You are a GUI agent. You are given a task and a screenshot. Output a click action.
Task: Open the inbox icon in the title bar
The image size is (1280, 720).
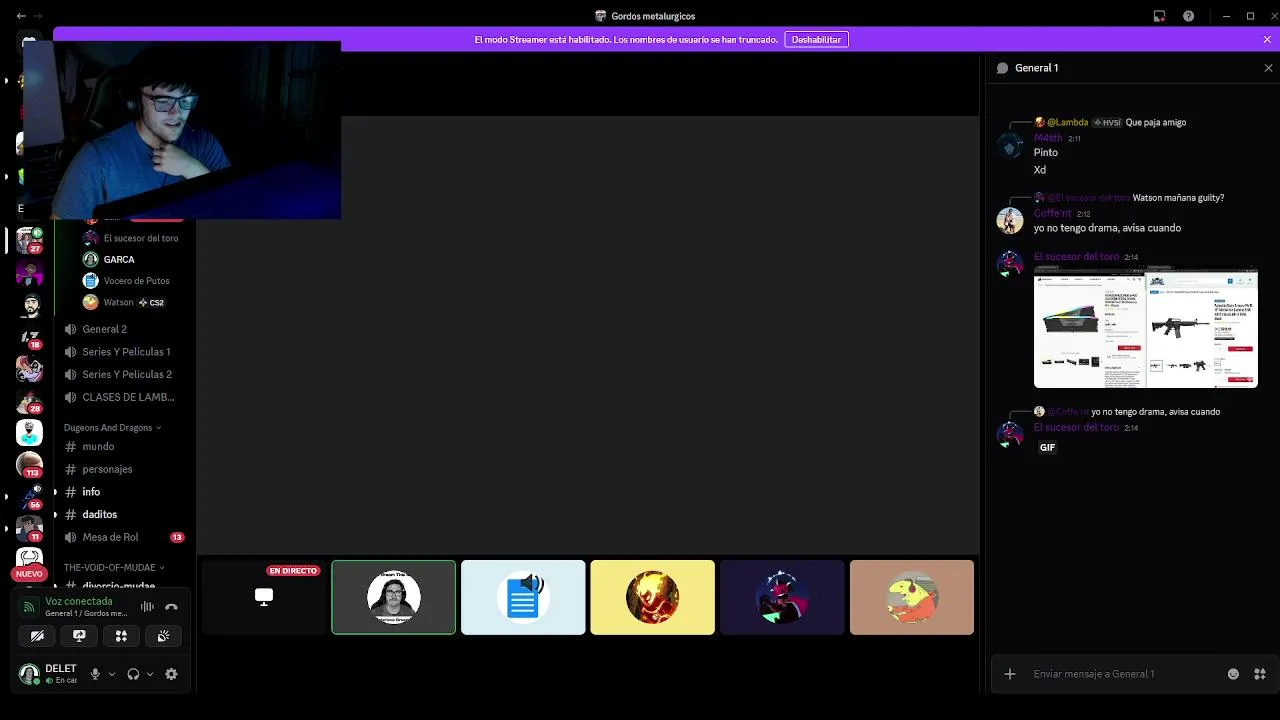1159,16
